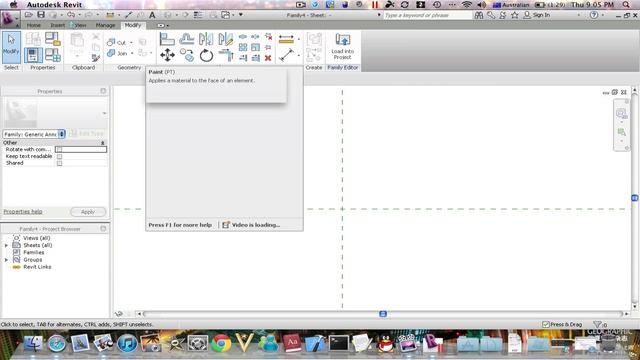The height and width of the screenshot is (360, 640).
Task: Click the Wi-Fi icon in menu bar
Action: click(x=466, y=4)
